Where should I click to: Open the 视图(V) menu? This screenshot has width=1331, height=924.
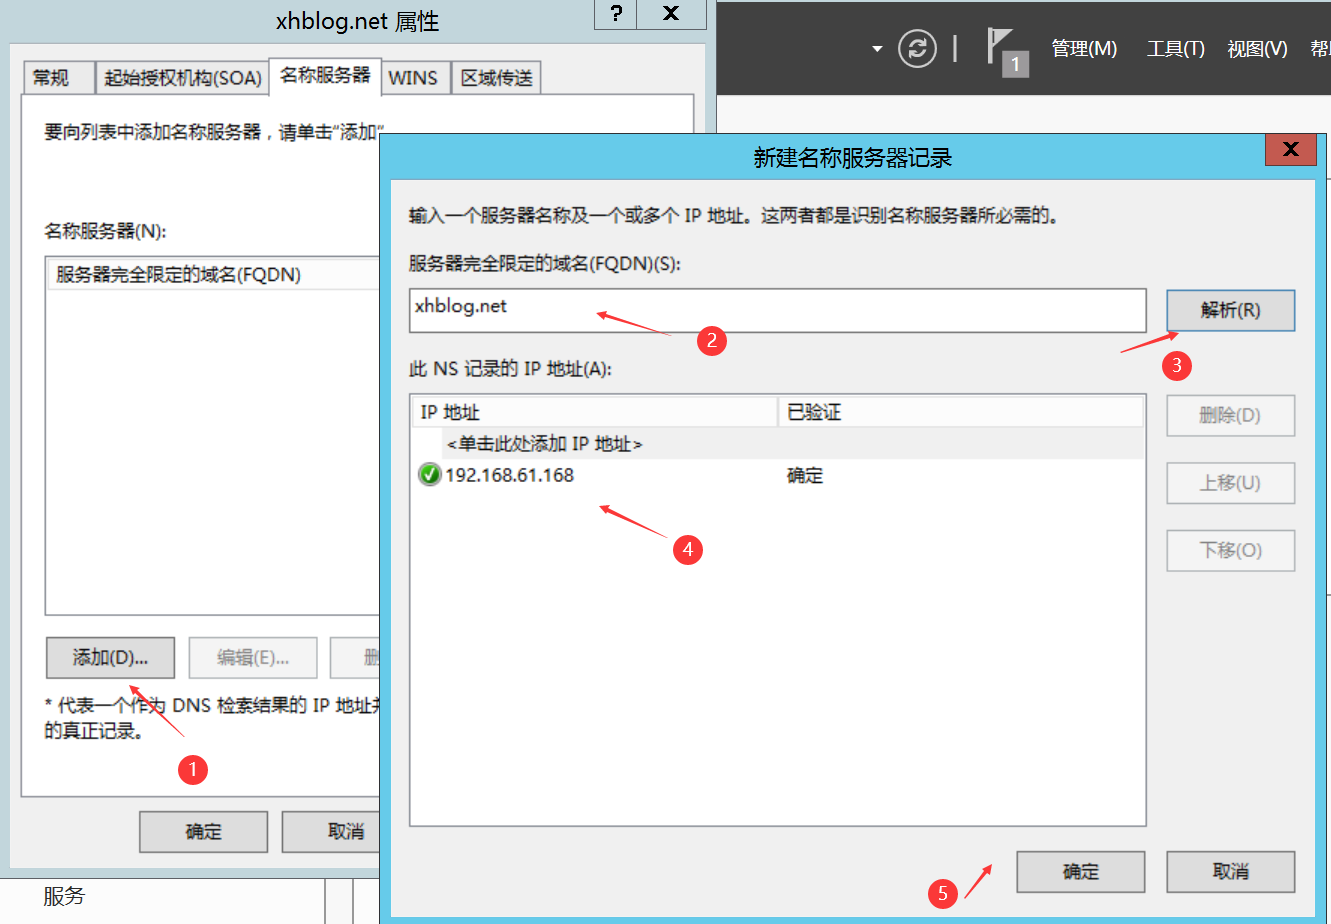(1257, 48)
